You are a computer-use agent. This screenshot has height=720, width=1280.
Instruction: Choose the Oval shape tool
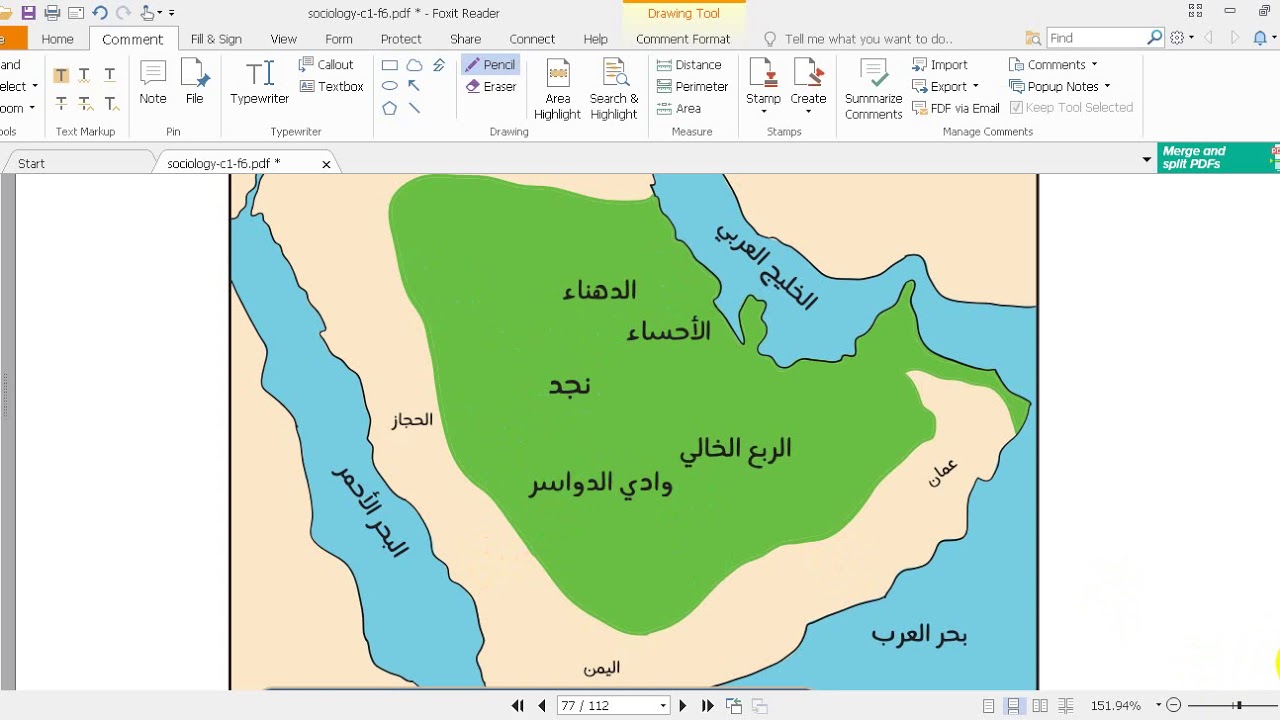pos(390,86)
